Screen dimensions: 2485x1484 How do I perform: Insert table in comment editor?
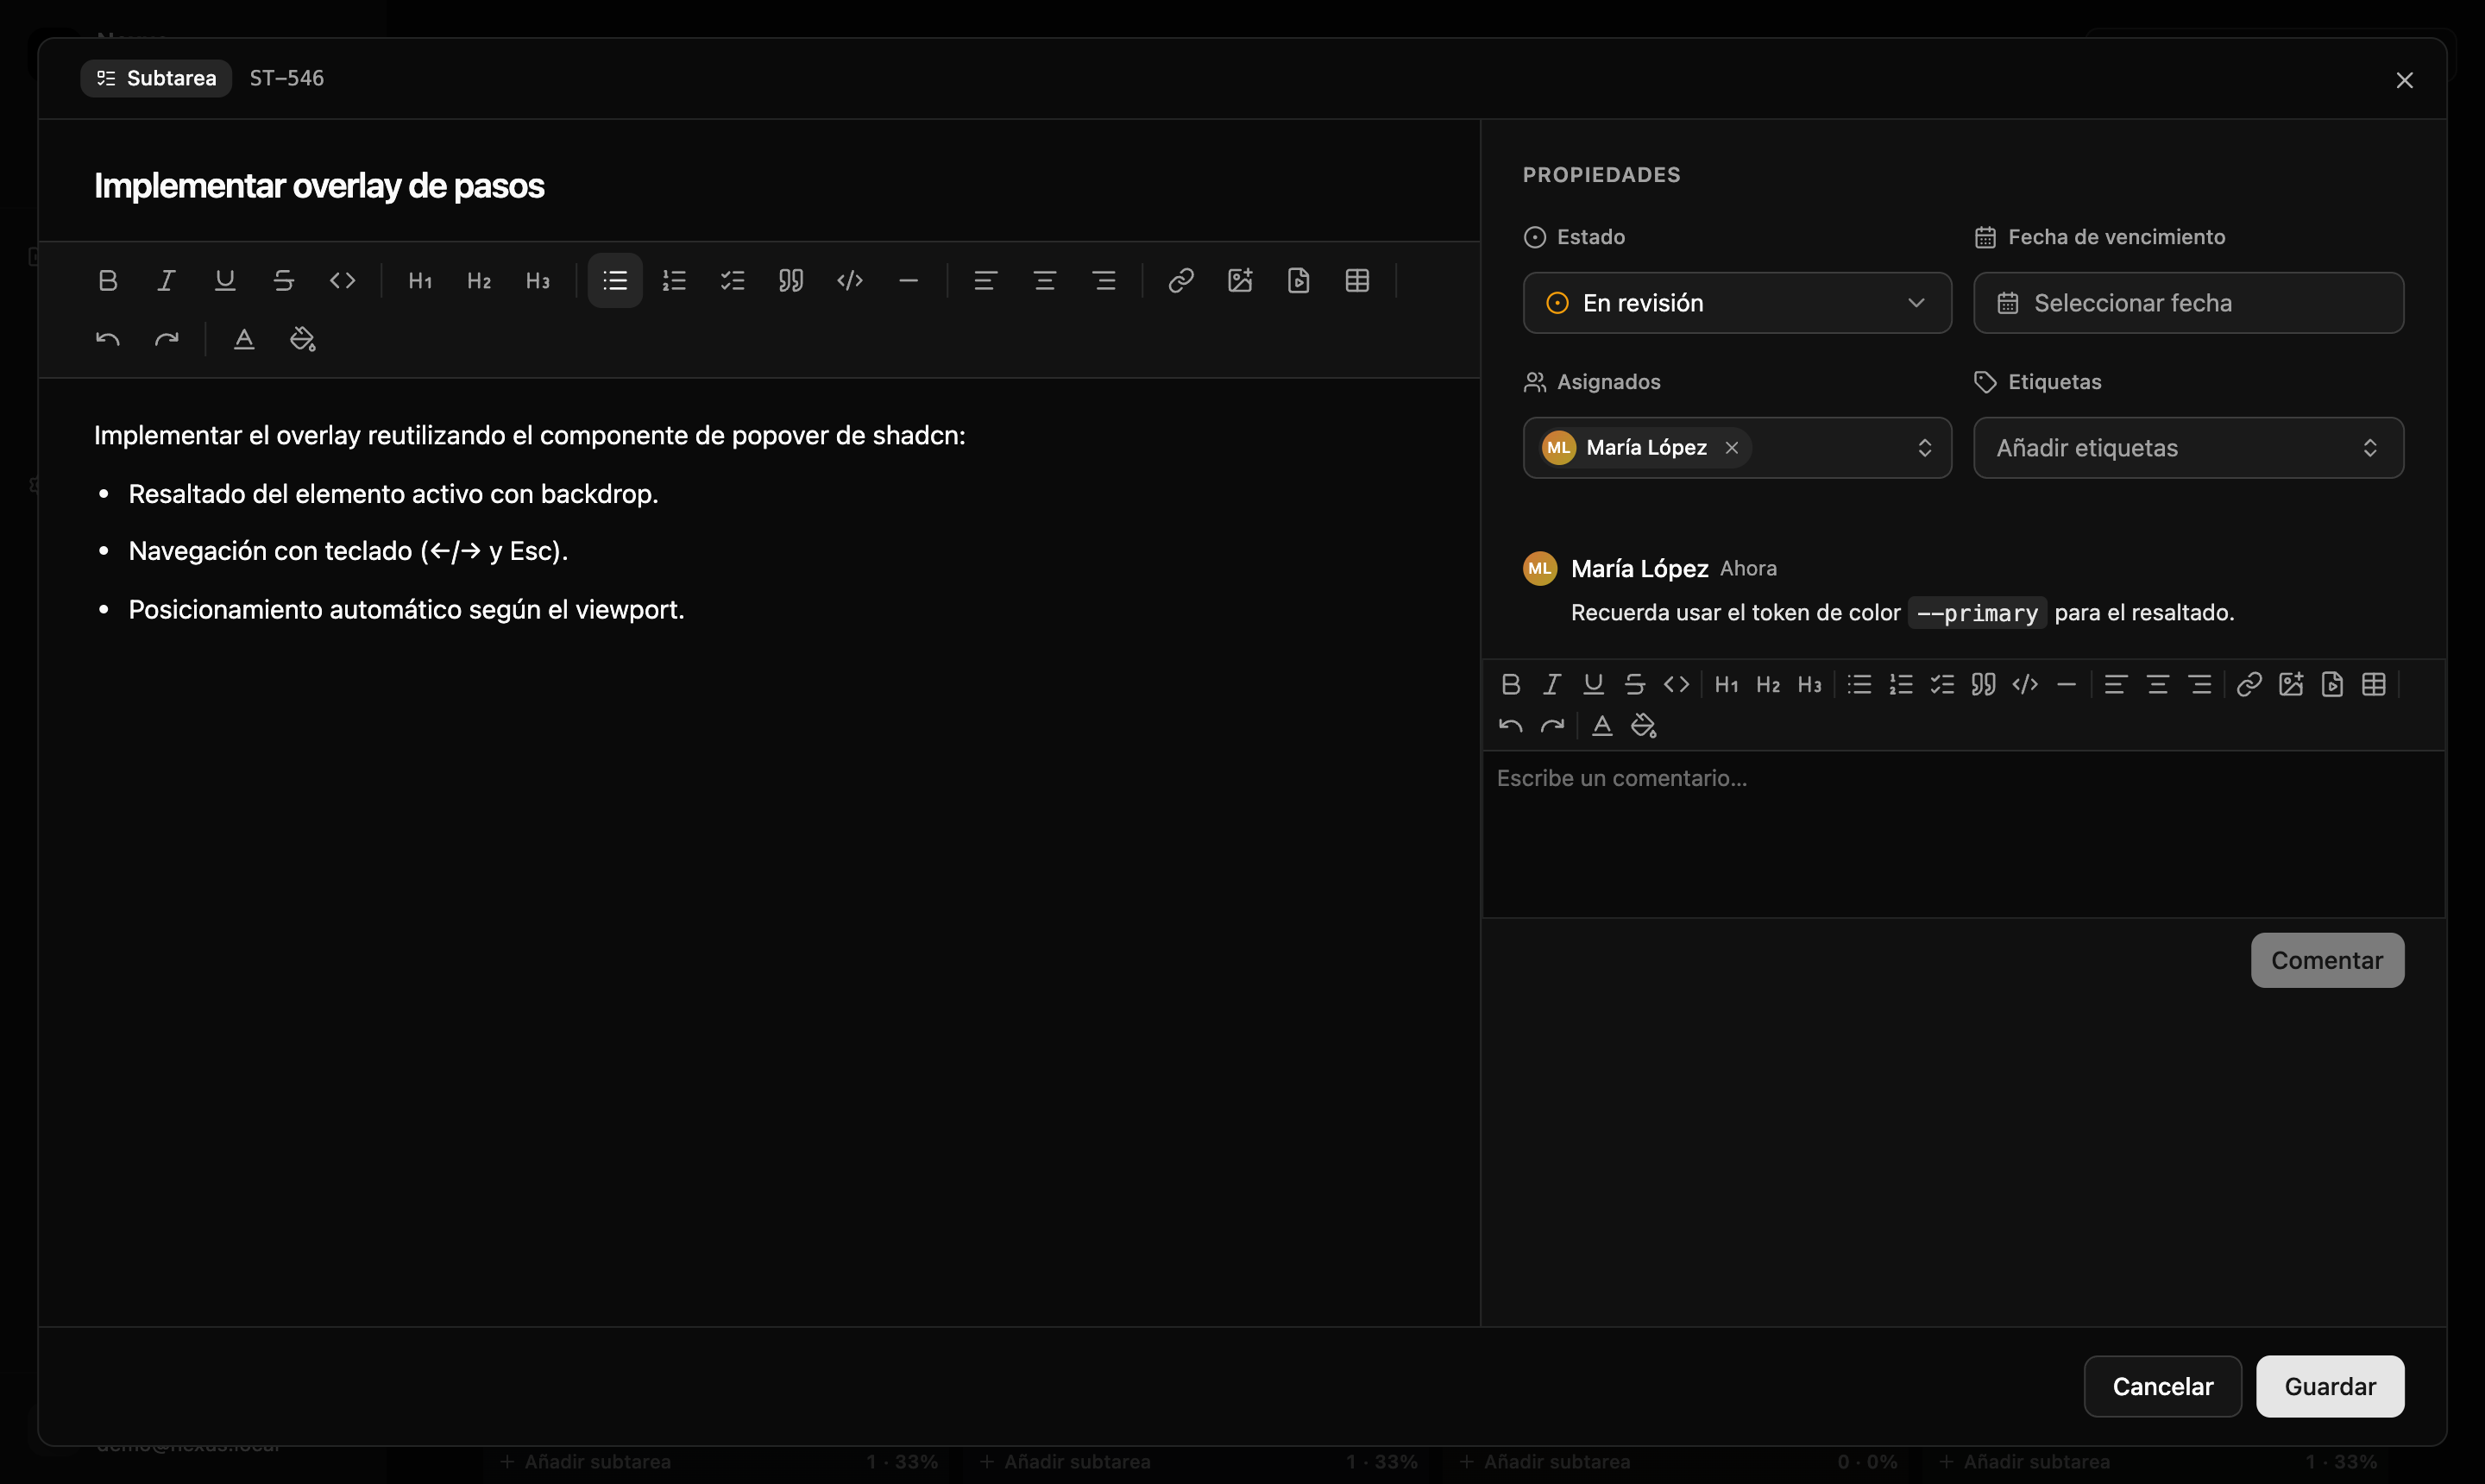point(2374,684)
